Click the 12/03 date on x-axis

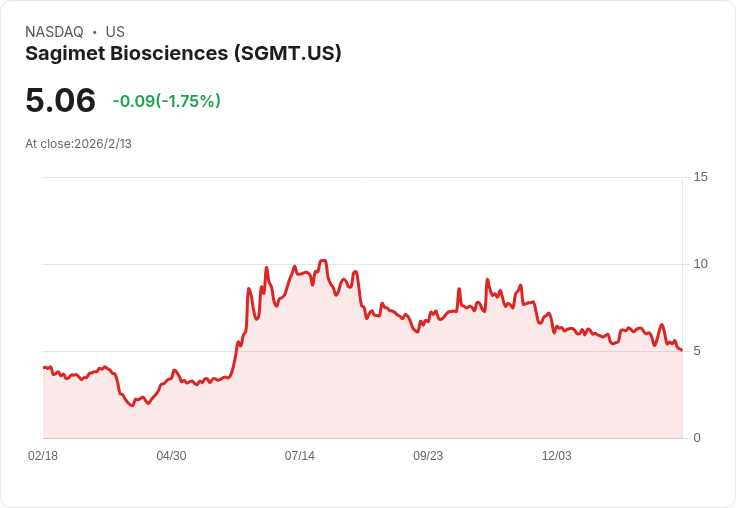pyautogui.click(x=556, y=456)
